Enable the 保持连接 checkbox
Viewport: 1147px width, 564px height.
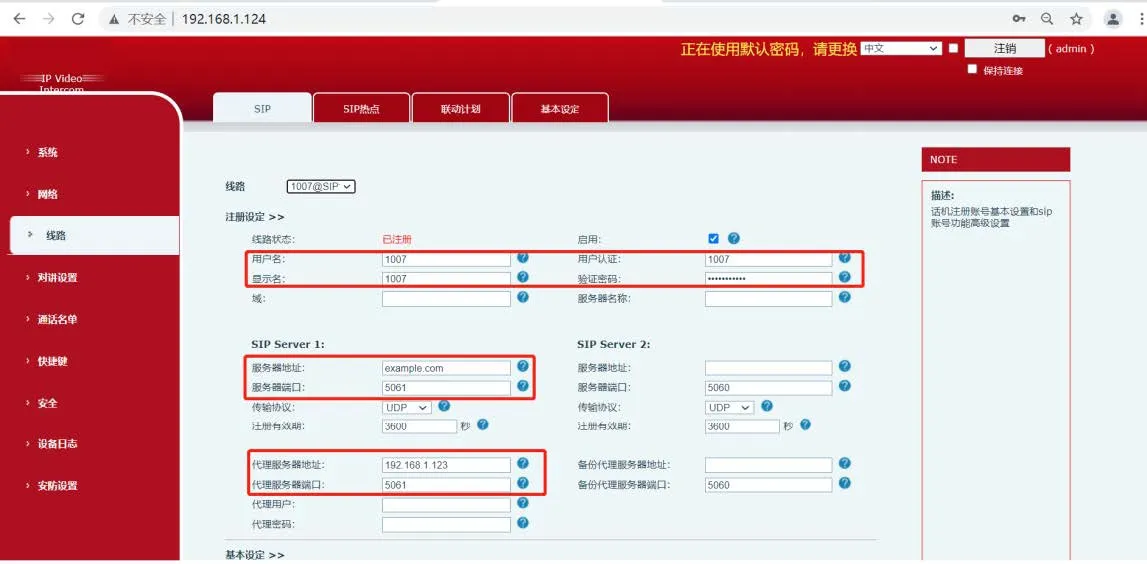click(x=972, y=70)
